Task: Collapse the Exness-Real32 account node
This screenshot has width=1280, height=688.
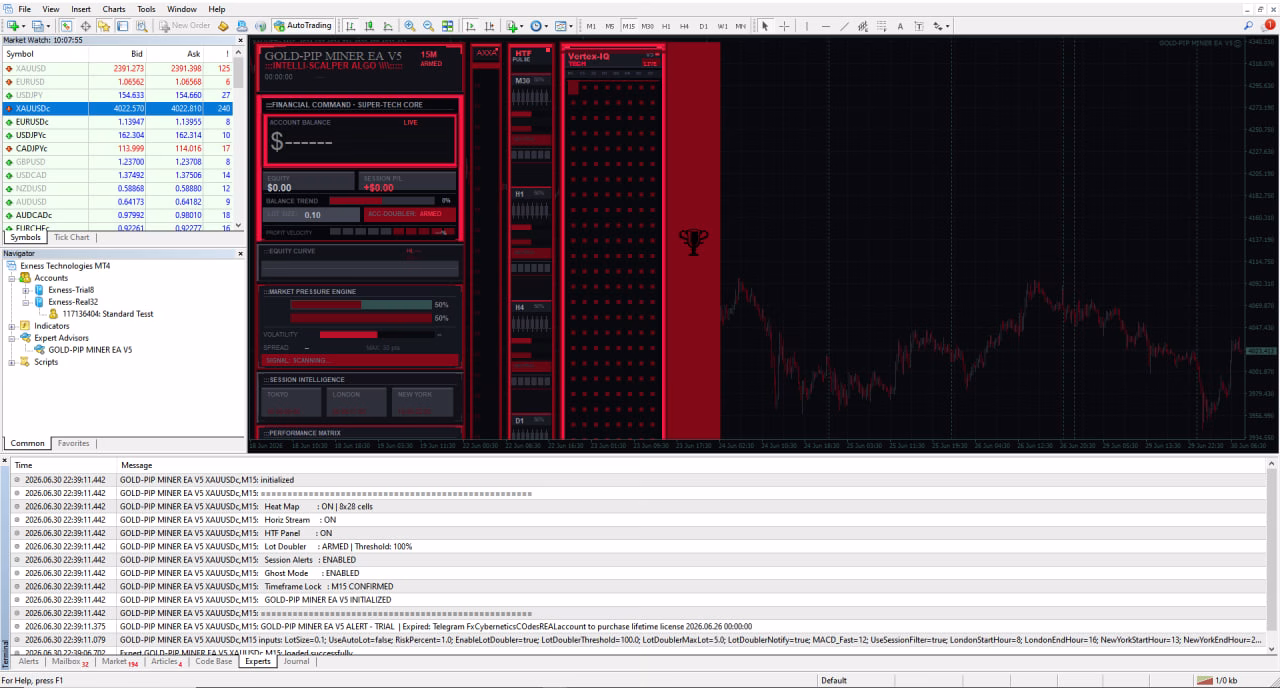Action: pos(26,302)
